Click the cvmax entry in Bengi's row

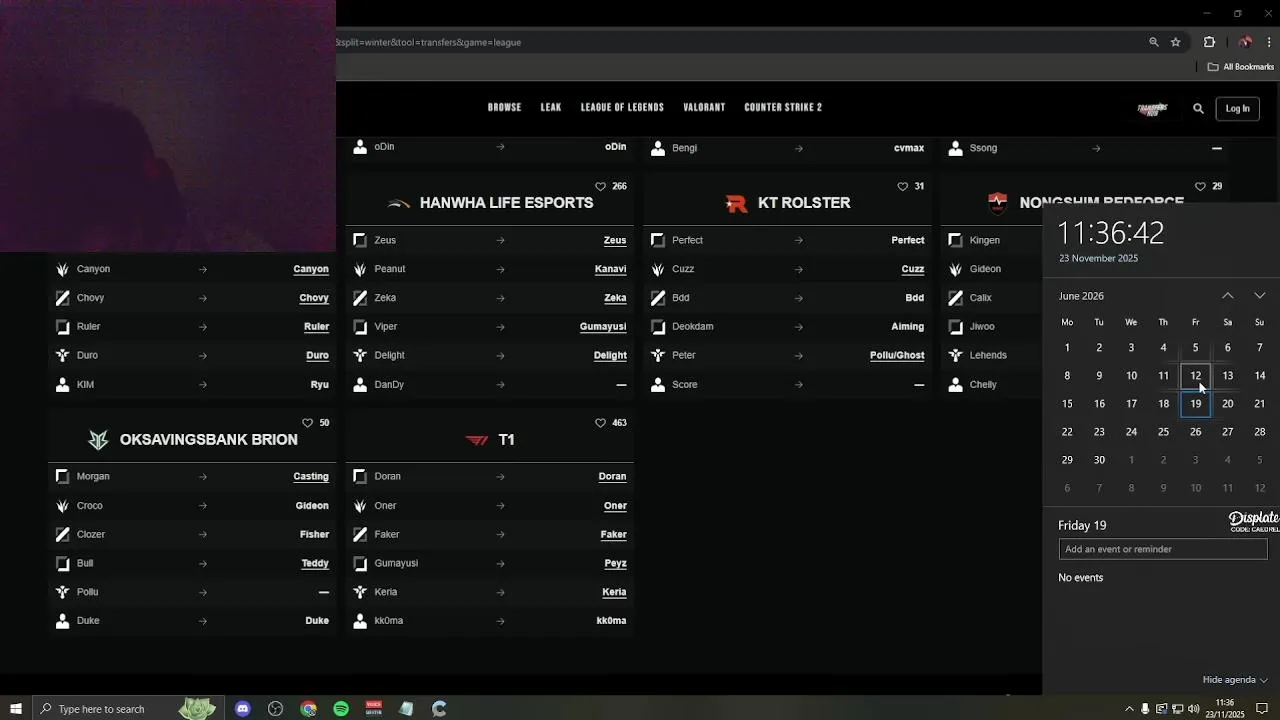coord(909,148)
